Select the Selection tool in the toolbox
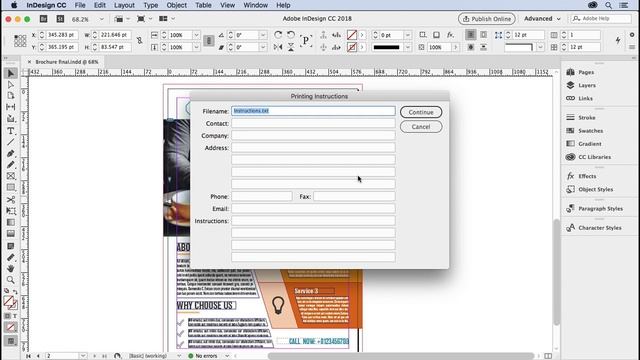This screenshot has height=360, width=640. (11, 73)
